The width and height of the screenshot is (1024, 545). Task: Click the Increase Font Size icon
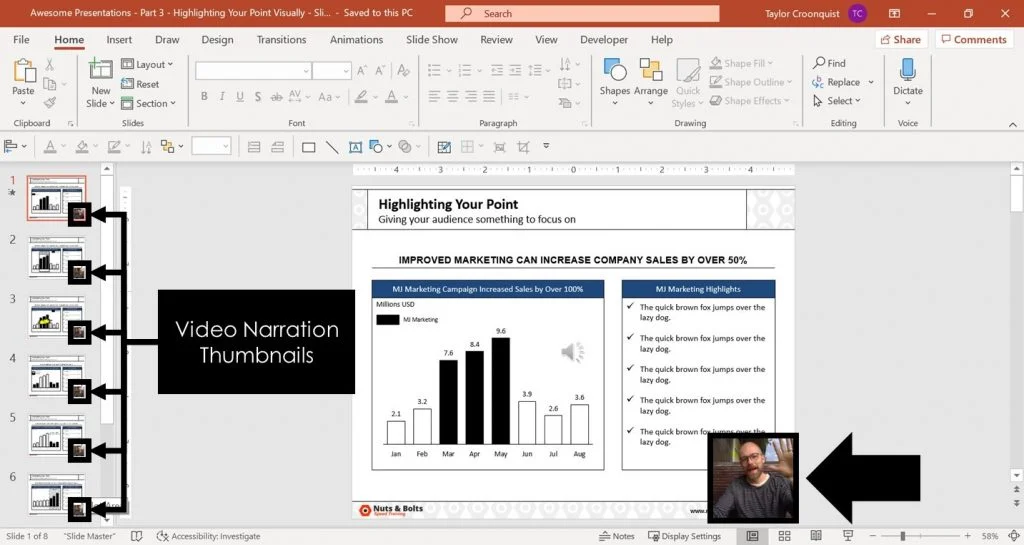click(362, 70)
